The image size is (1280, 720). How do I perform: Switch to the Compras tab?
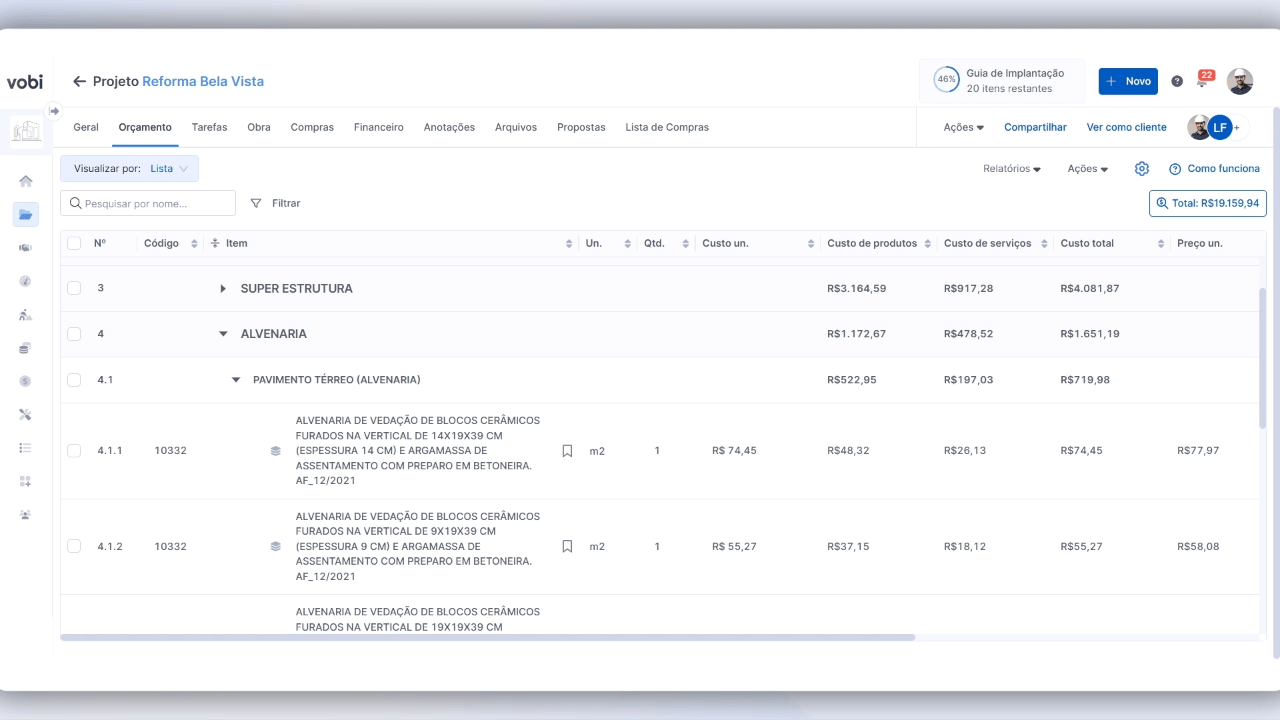(312, 127)
